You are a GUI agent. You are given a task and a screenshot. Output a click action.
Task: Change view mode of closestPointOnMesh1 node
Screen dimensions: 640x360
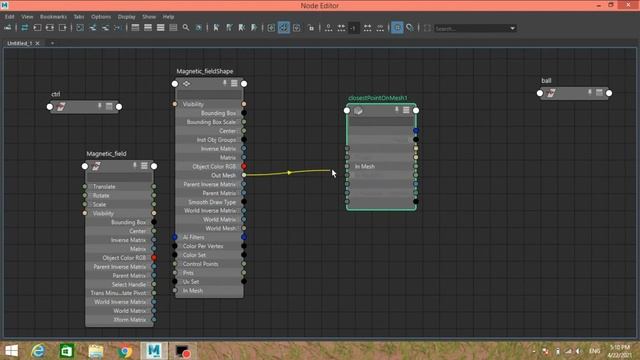(x=406, y=110)
